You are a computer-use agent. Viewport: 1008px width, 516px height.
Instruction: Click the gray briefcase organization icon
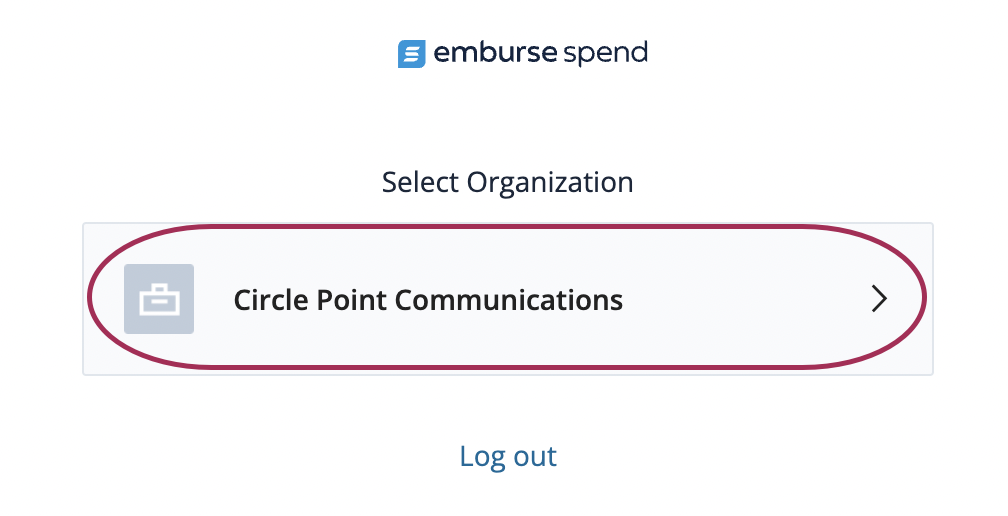click(159, 299)
